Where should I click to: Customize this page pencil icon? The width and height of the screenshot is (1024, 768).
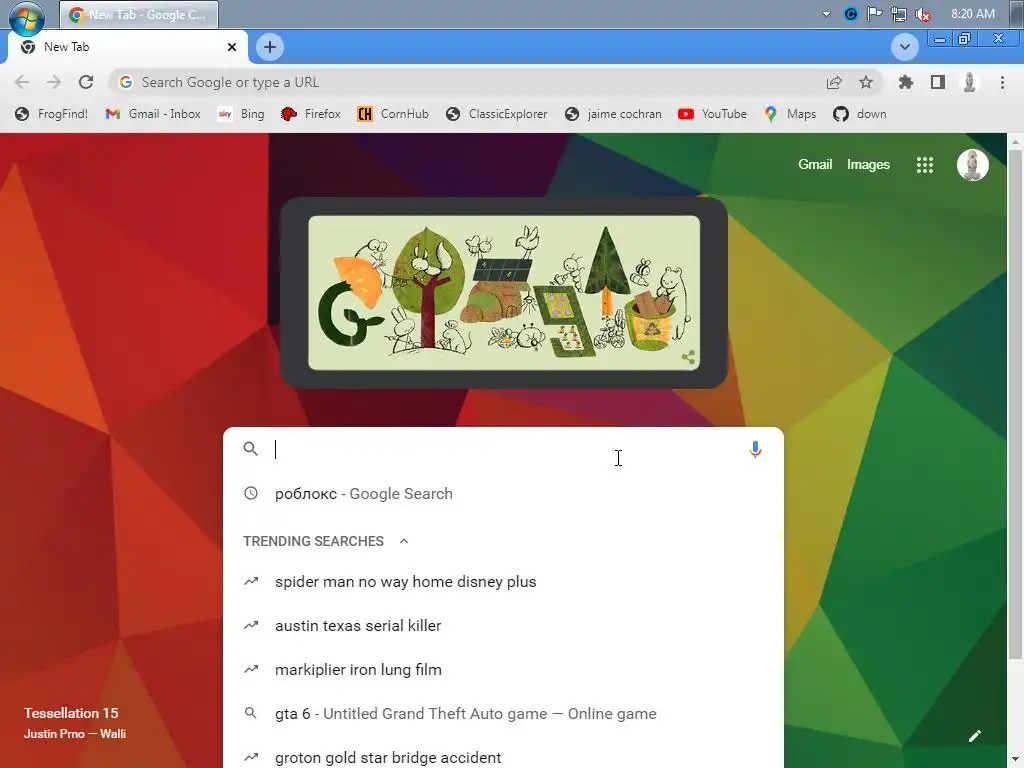coord(974,736)
